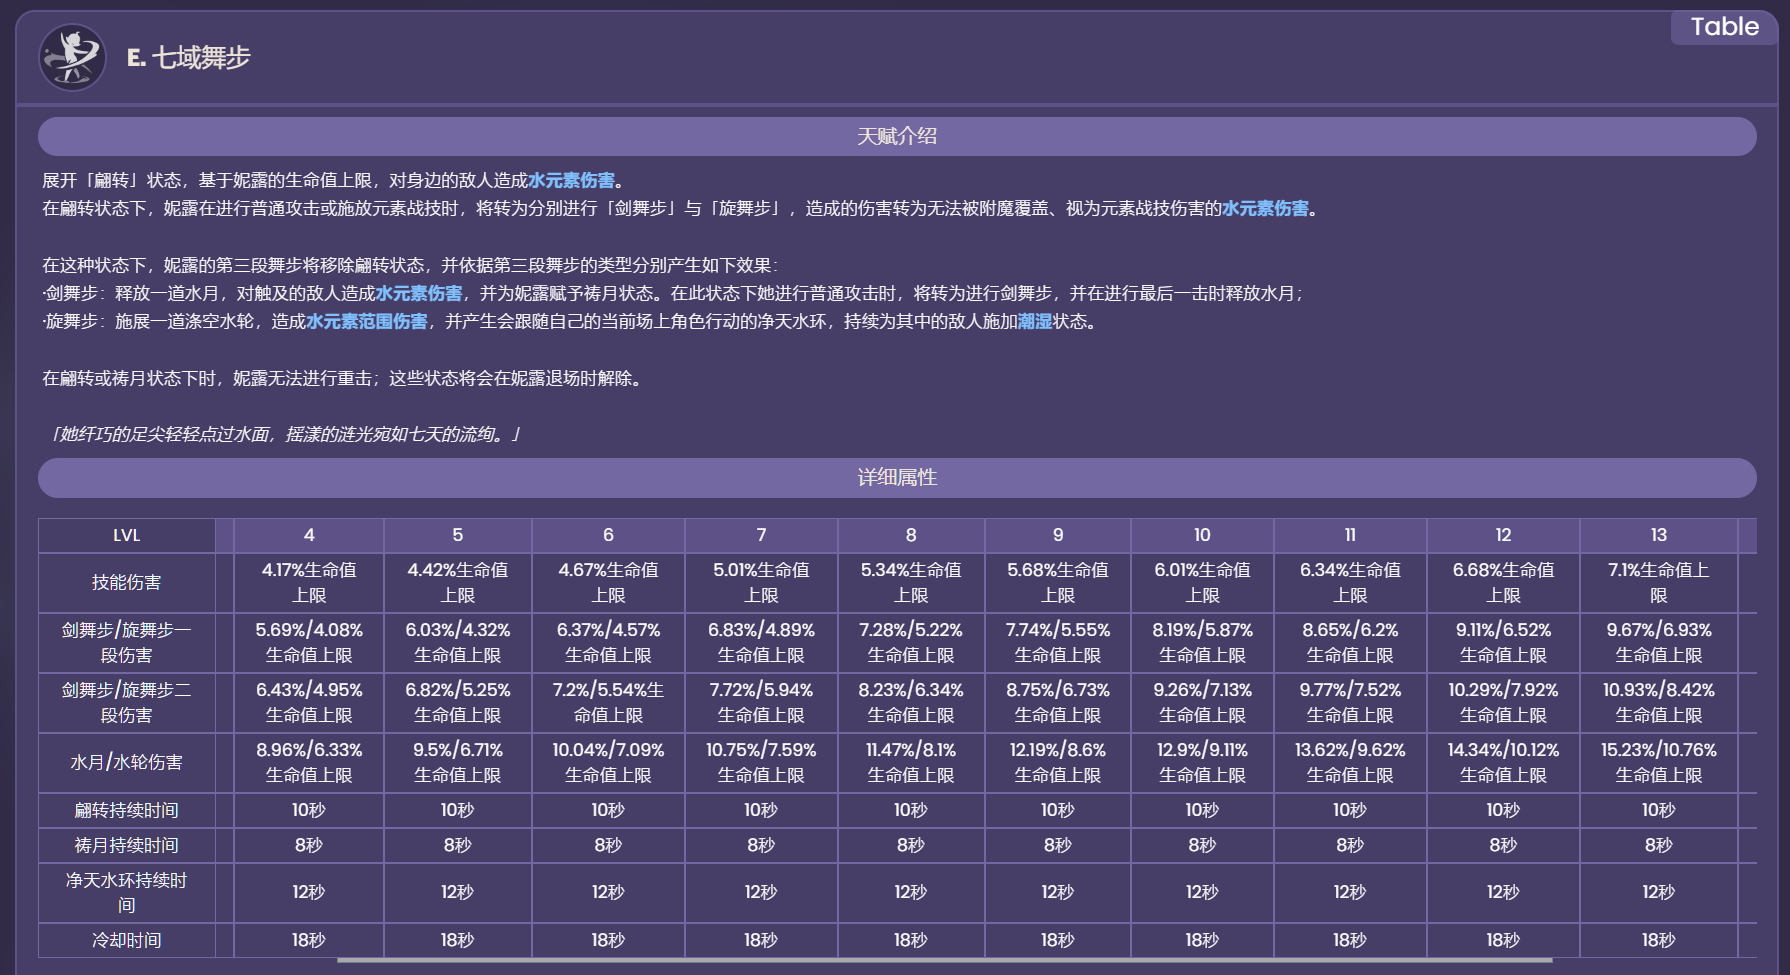Click the level 6 column header
Screen dimensions: 1790x975
(x=608, y=535)
